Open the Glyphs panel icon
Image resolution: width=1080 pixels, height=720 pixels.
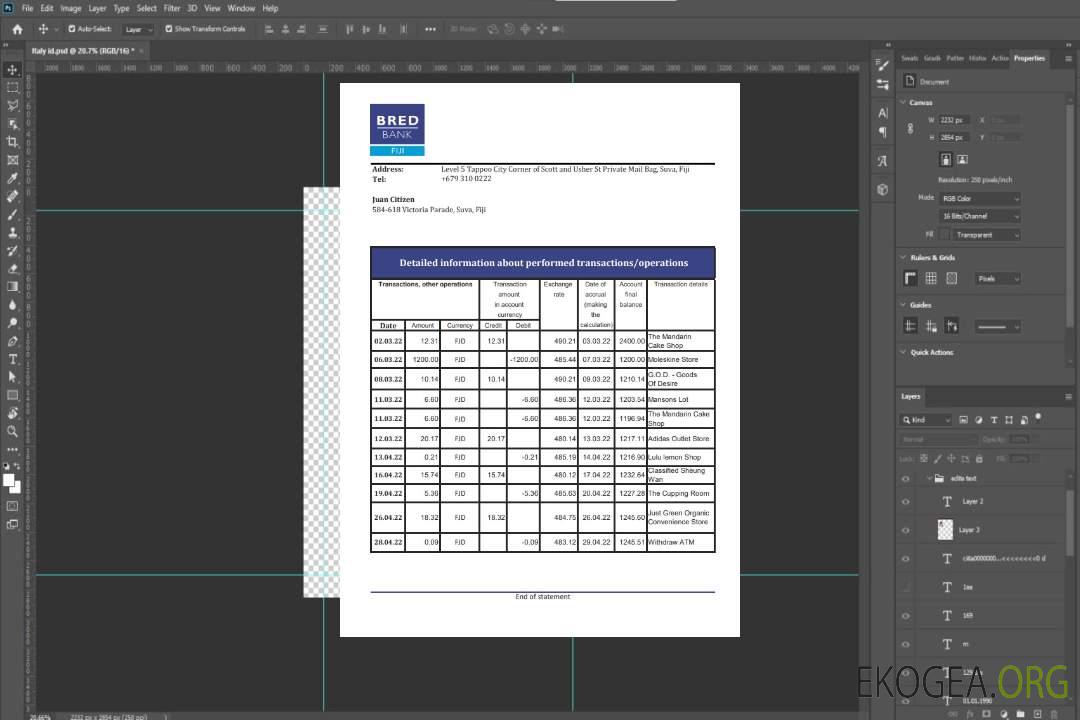(x=882, y=161)
